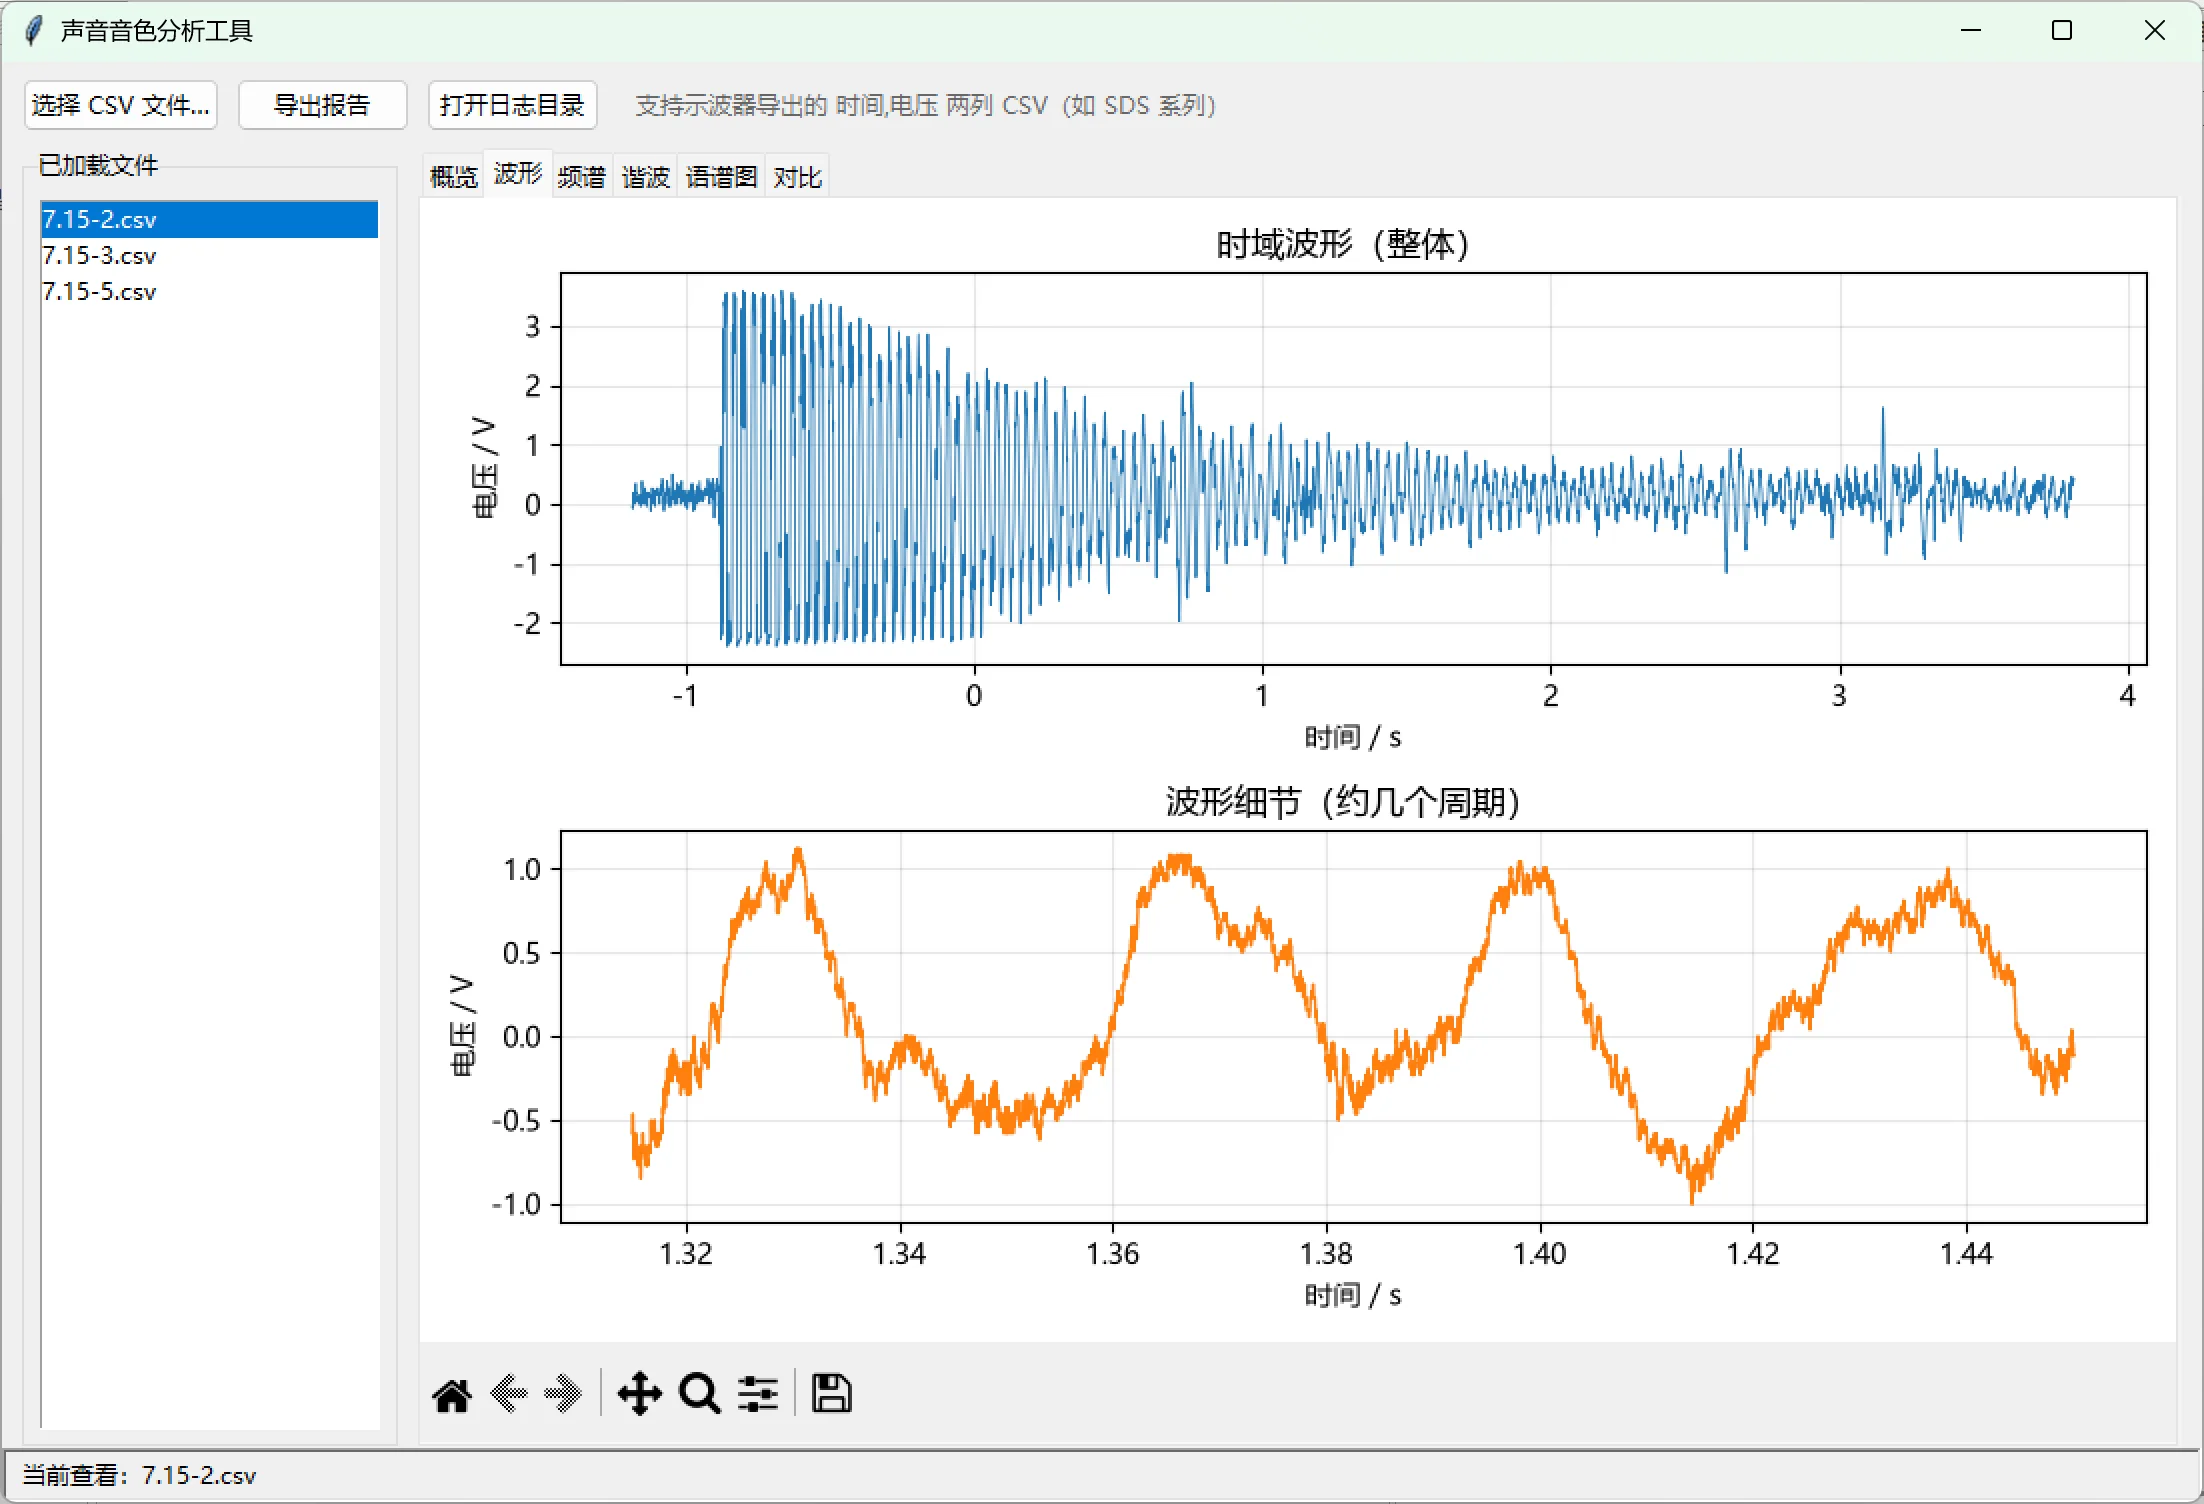Click inside the orange waveform detail plot
The width and height of the screenshot is (2204, 1504).
(x=1353, y=1026)
